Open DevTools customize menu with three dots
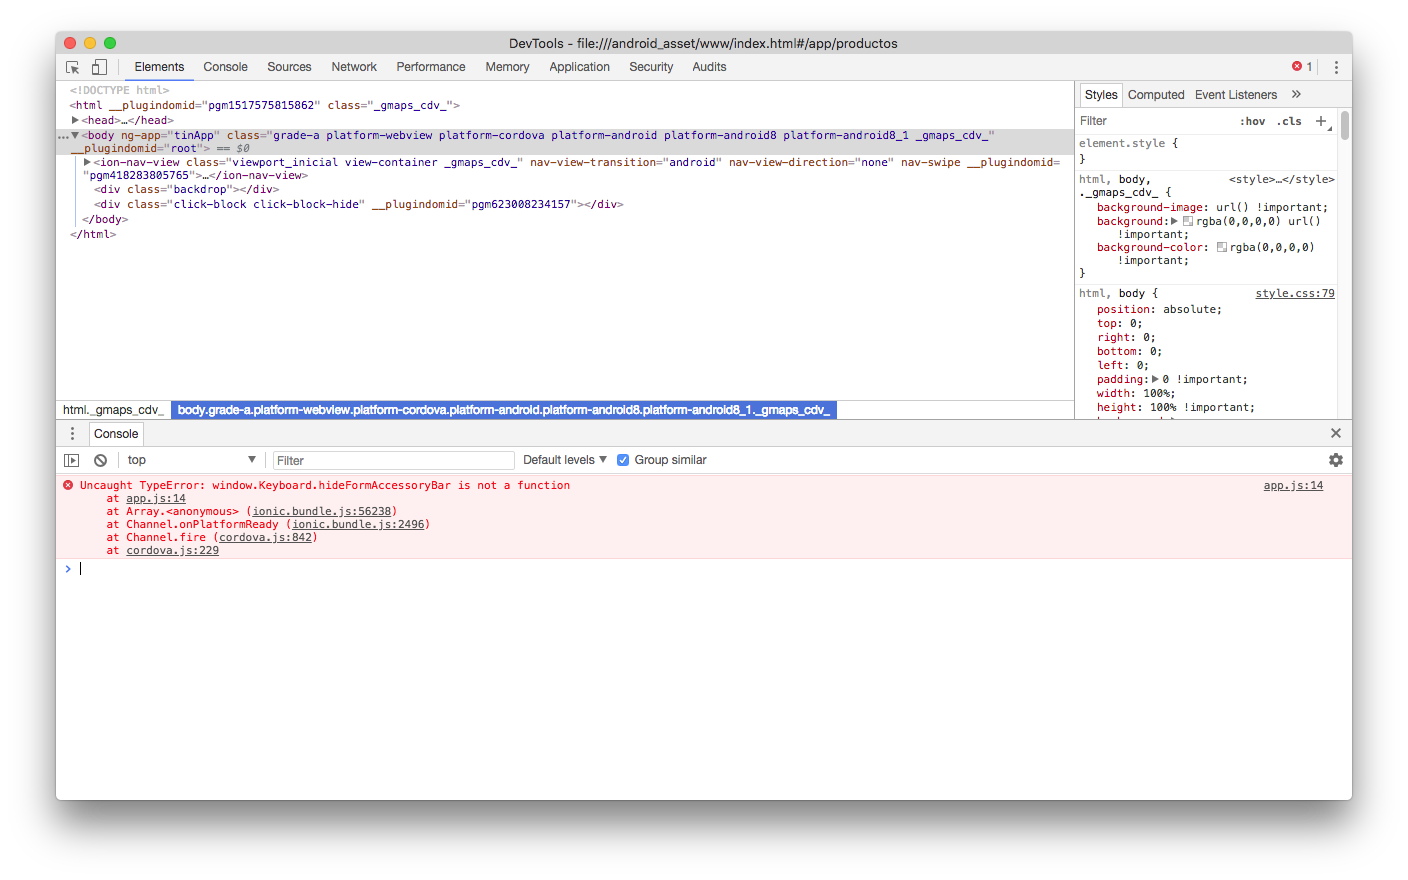The image size is (1408, 880). tap(1336, 66)
